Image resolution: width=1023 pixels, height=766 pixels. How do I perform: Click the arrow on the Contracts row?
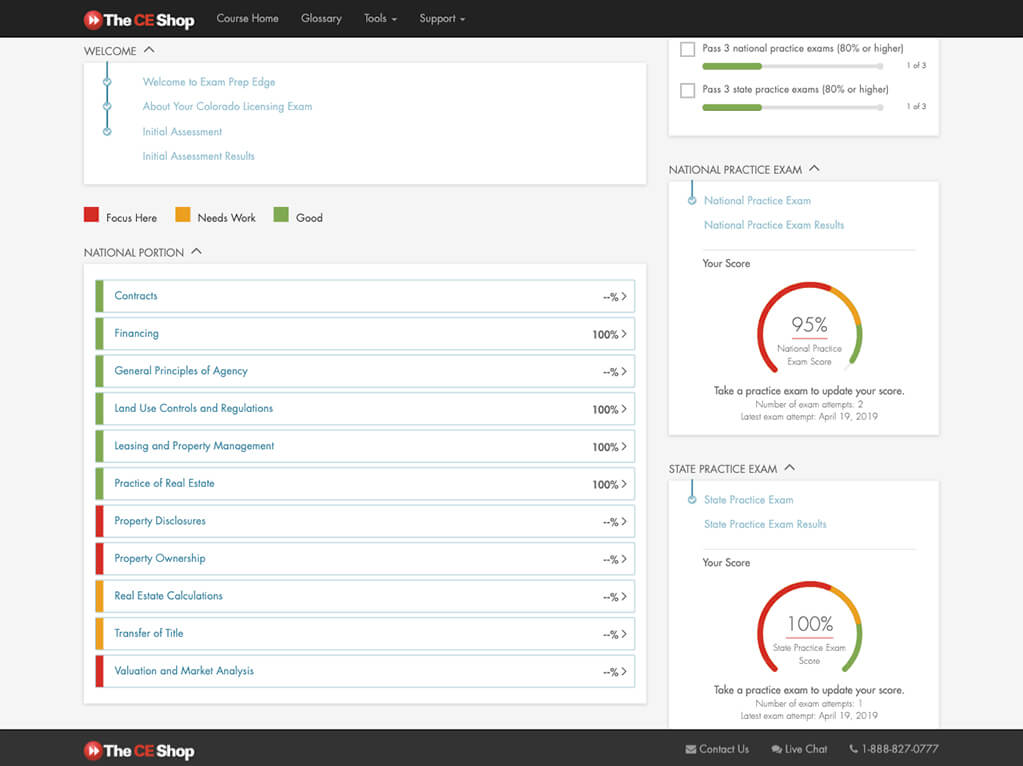click(624, 297)
